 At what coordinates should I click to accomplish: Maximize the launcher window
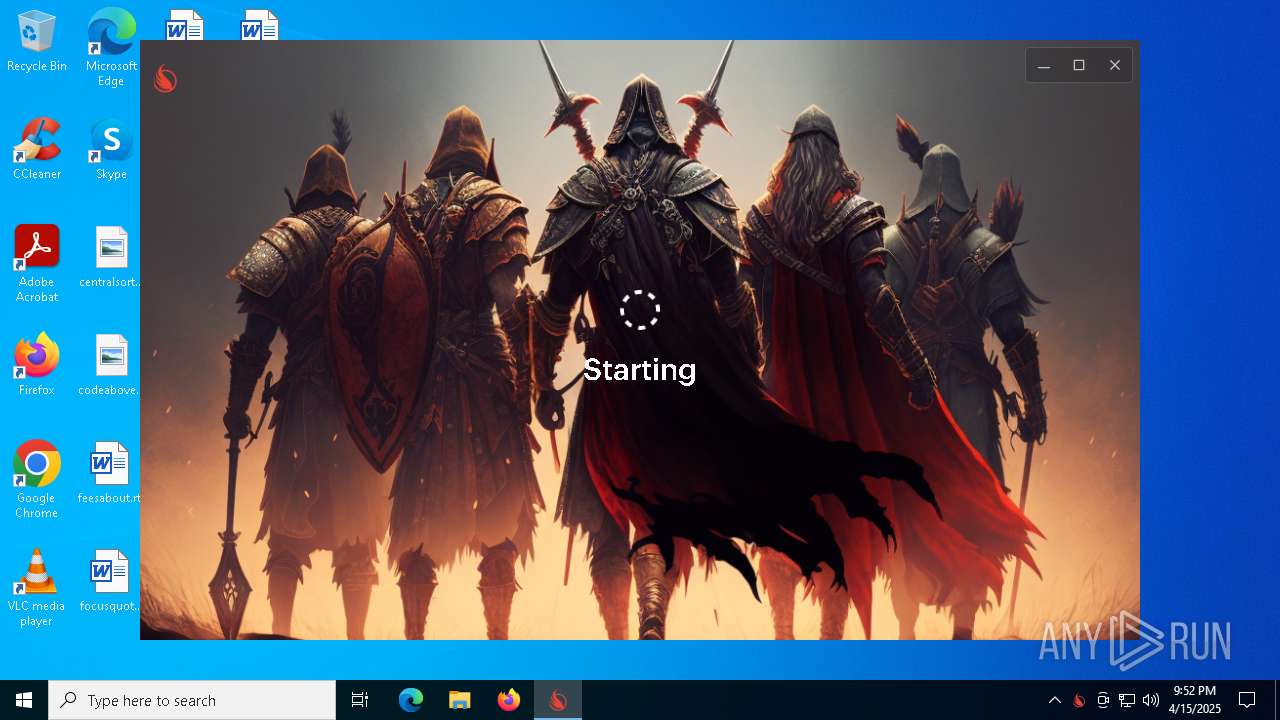(x=1079, y=65)
